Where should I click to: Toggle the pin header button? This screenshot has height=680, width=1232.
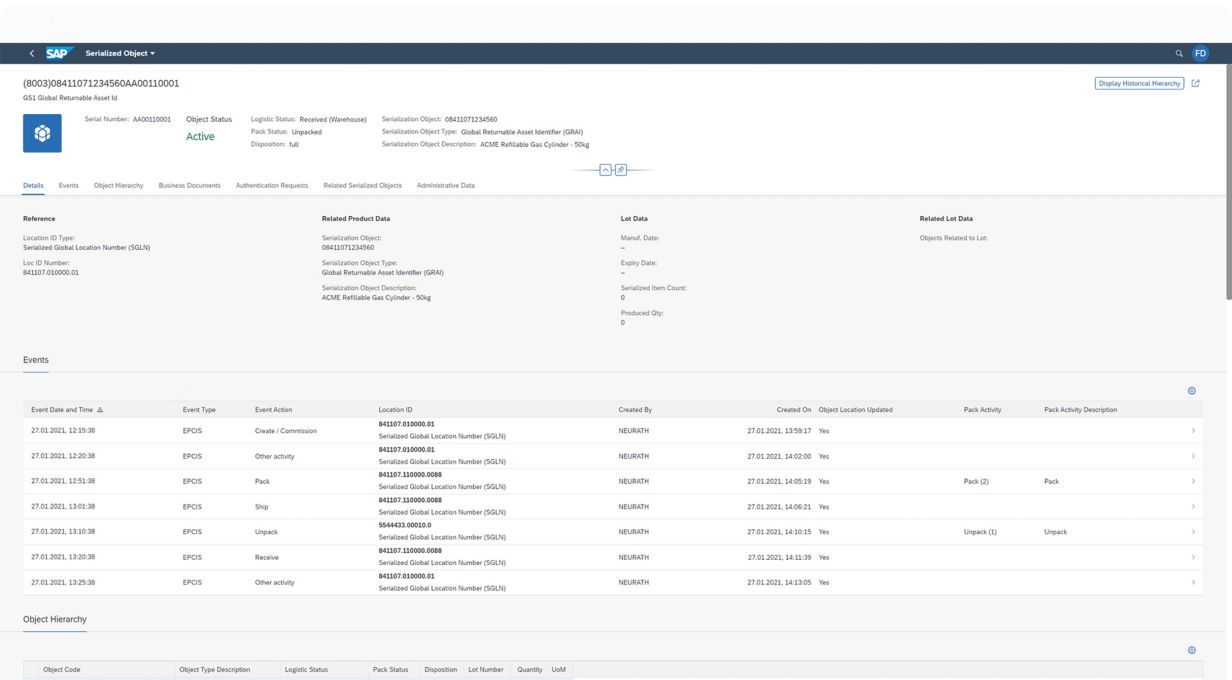coord(621,170)
